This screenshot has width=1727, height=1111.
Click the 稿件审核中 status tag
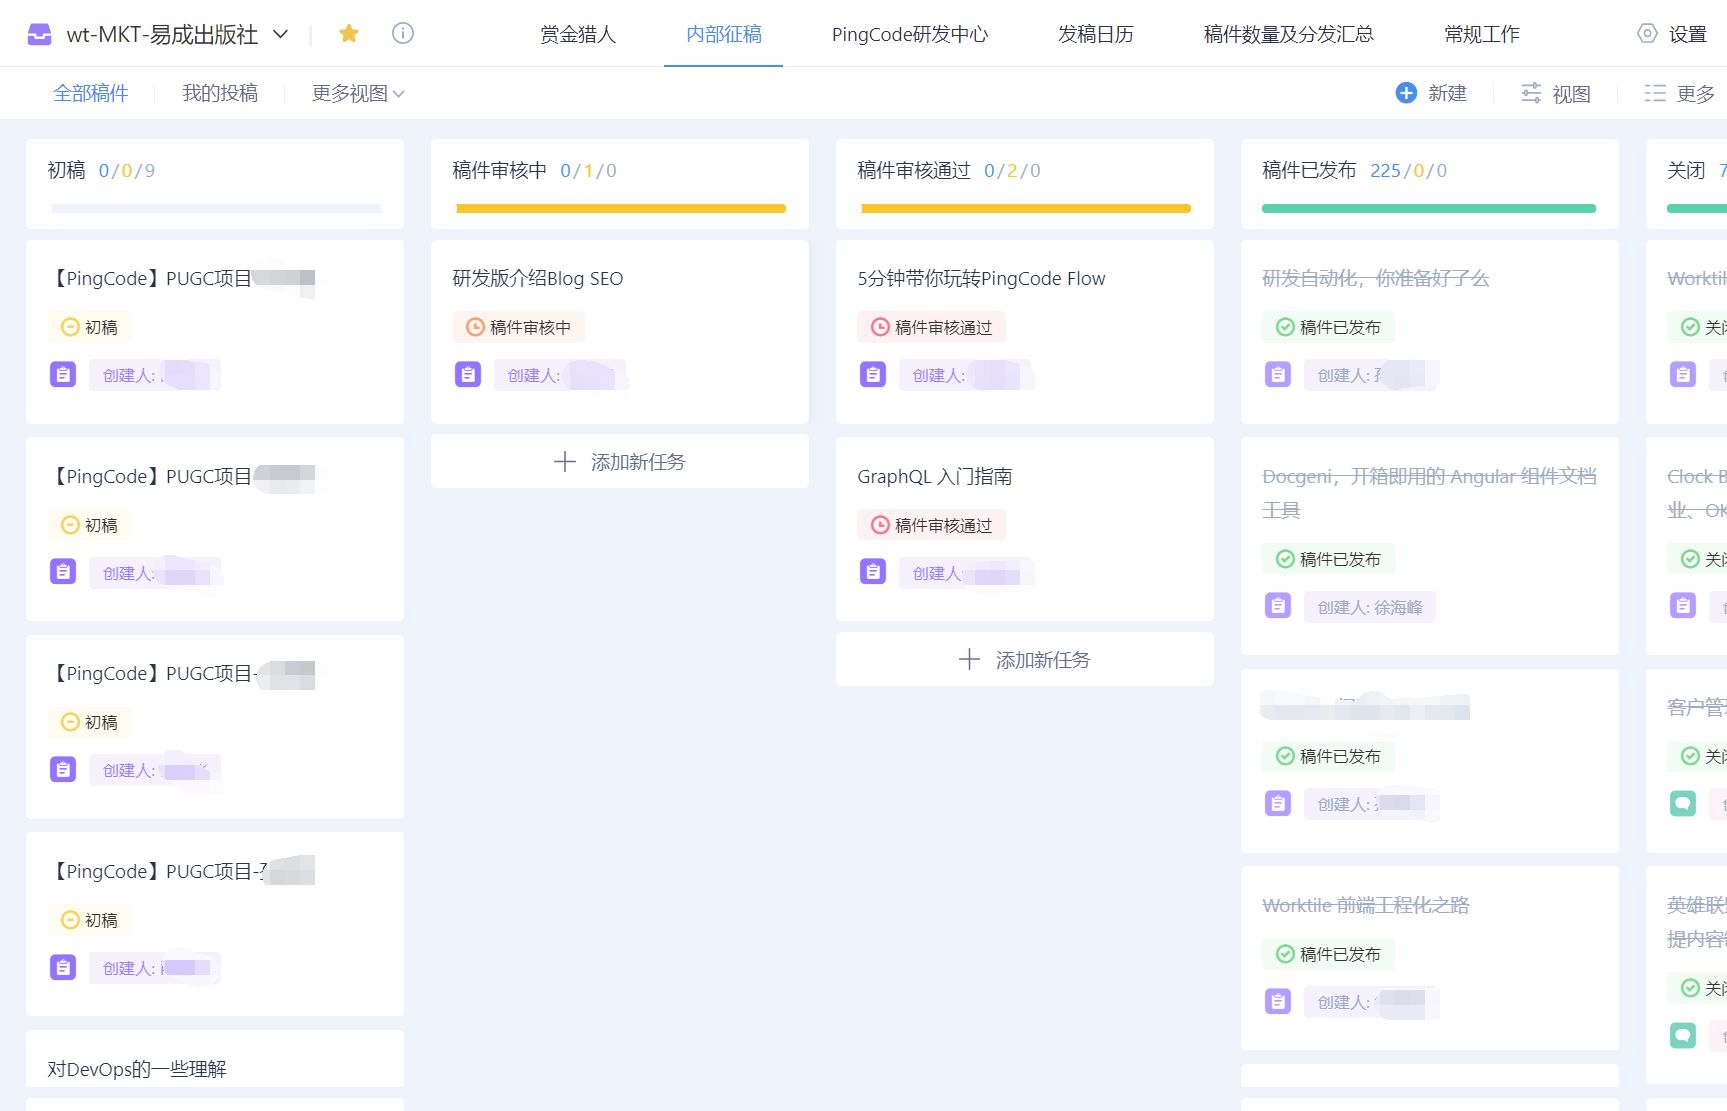click(x=519, y=327)
